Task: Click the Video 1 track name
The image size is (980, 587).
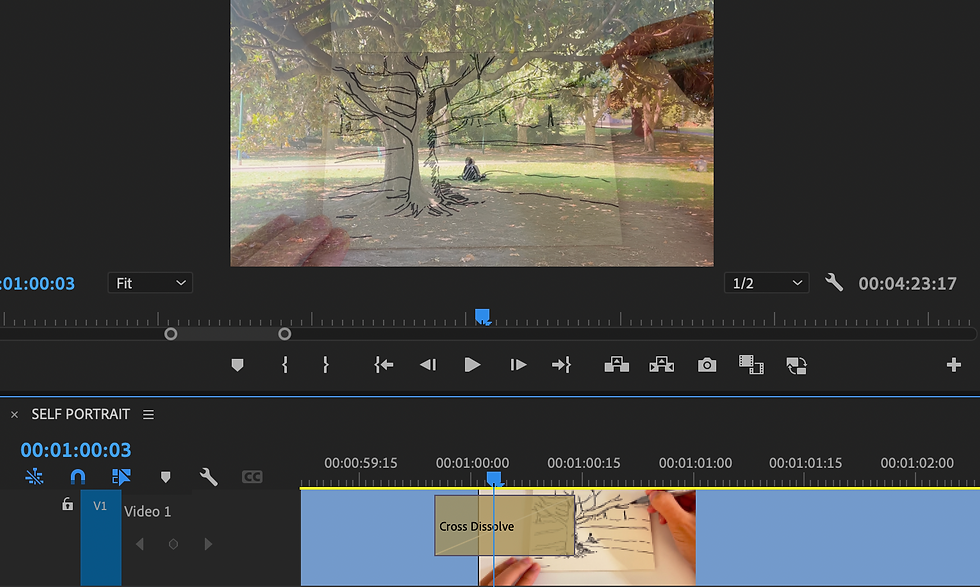Action: 148,511
